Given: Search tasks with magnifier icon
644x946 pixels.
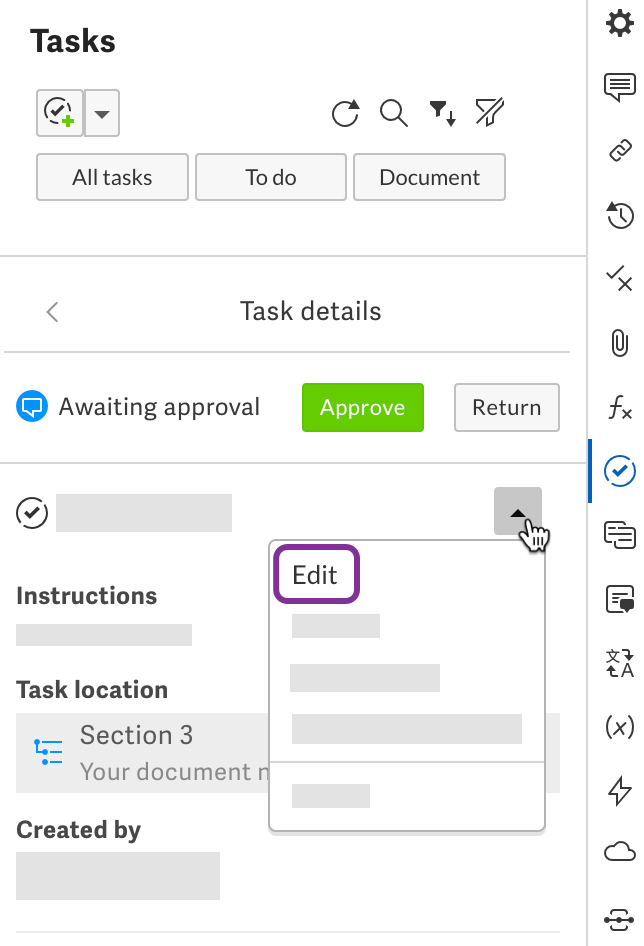Looking at the screenshot, I should click(394, 114).
